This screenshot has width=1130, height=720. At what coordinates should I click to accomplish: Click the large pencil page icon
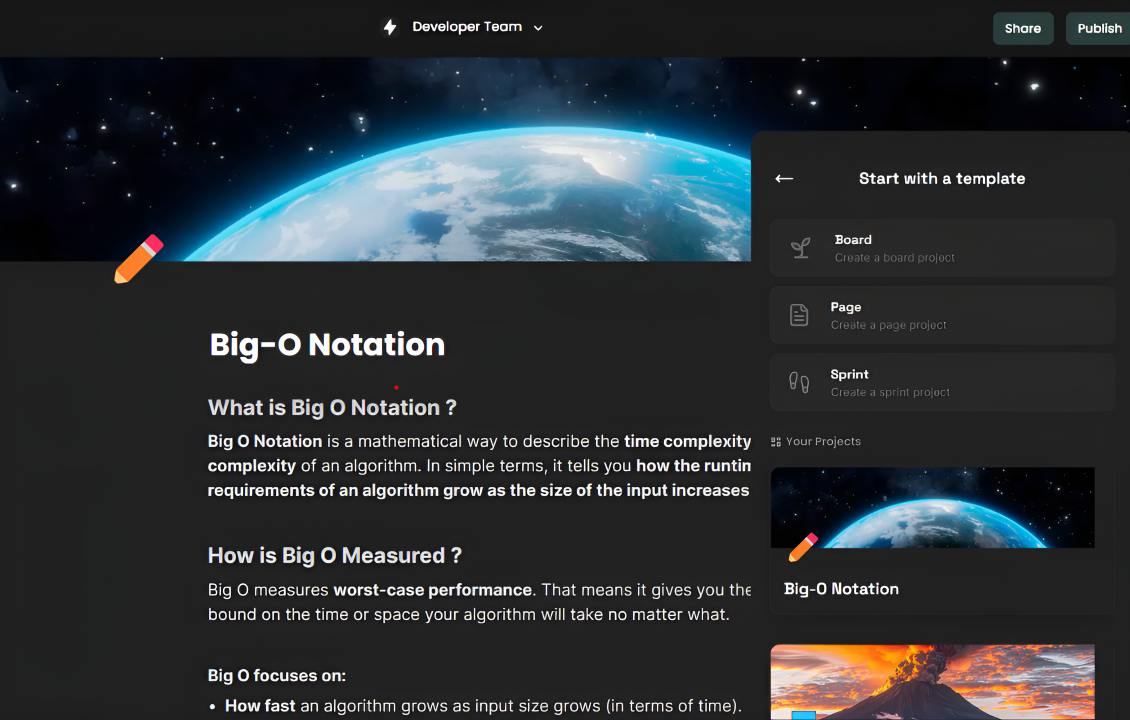138,259
